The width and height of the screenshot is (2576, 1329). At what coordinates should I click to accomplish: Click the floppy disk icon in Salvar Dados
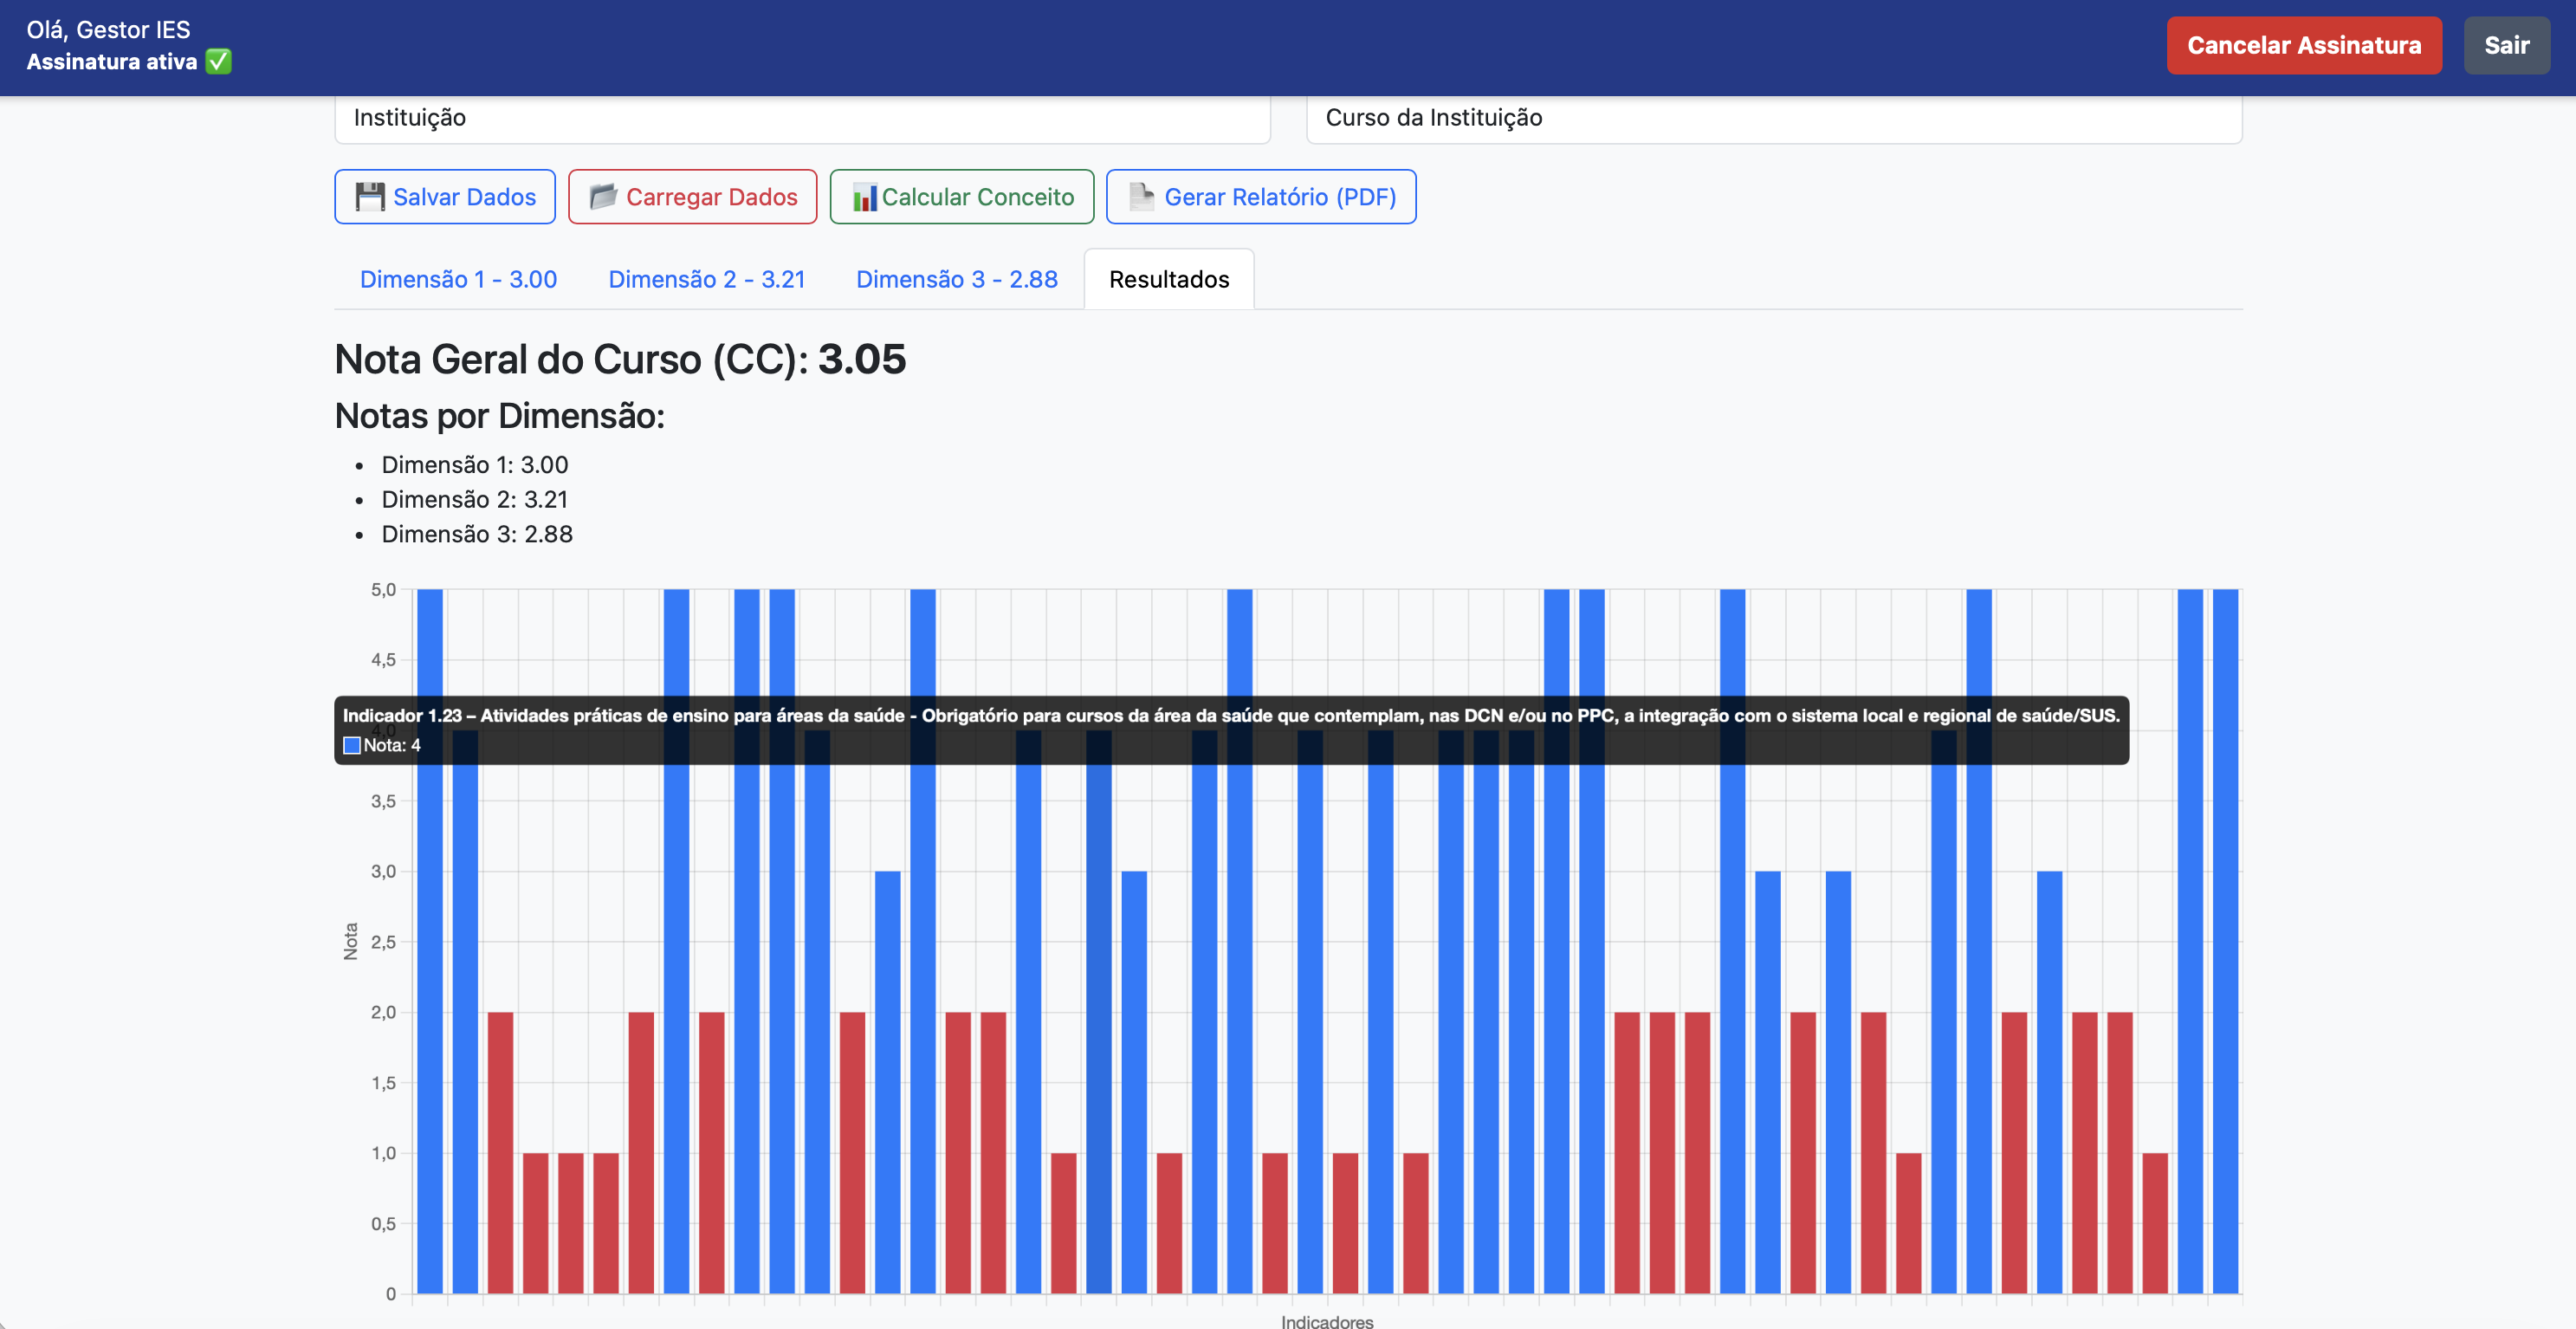pos(369,197)
